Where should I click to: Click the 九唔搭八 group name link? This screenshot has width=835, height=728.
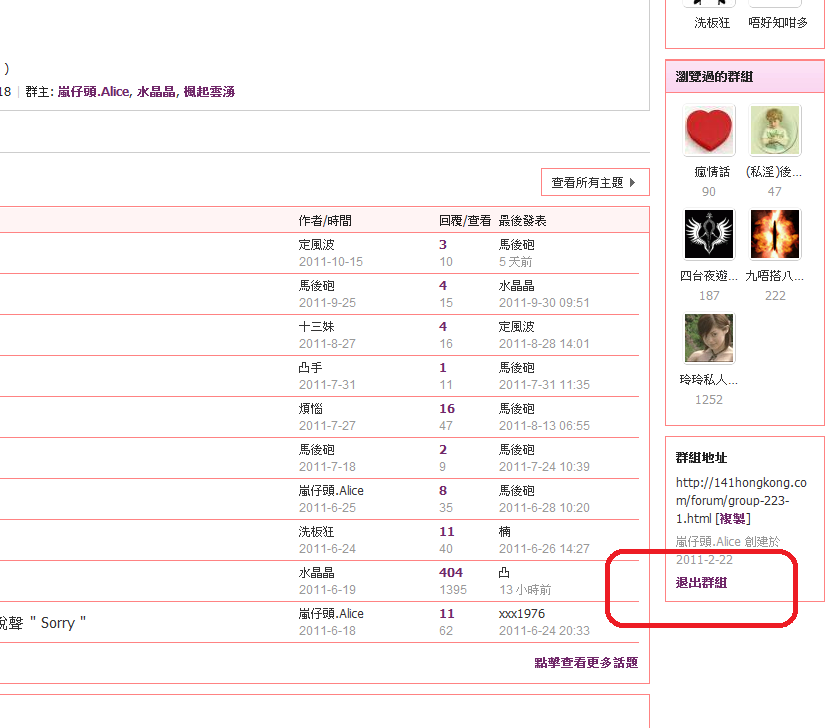pos(775,276)
